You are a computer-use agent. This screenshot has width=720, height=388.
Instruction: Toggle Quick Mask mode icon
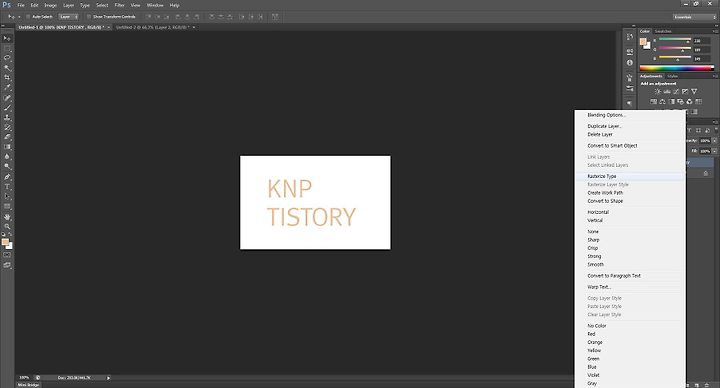point(7,255)
